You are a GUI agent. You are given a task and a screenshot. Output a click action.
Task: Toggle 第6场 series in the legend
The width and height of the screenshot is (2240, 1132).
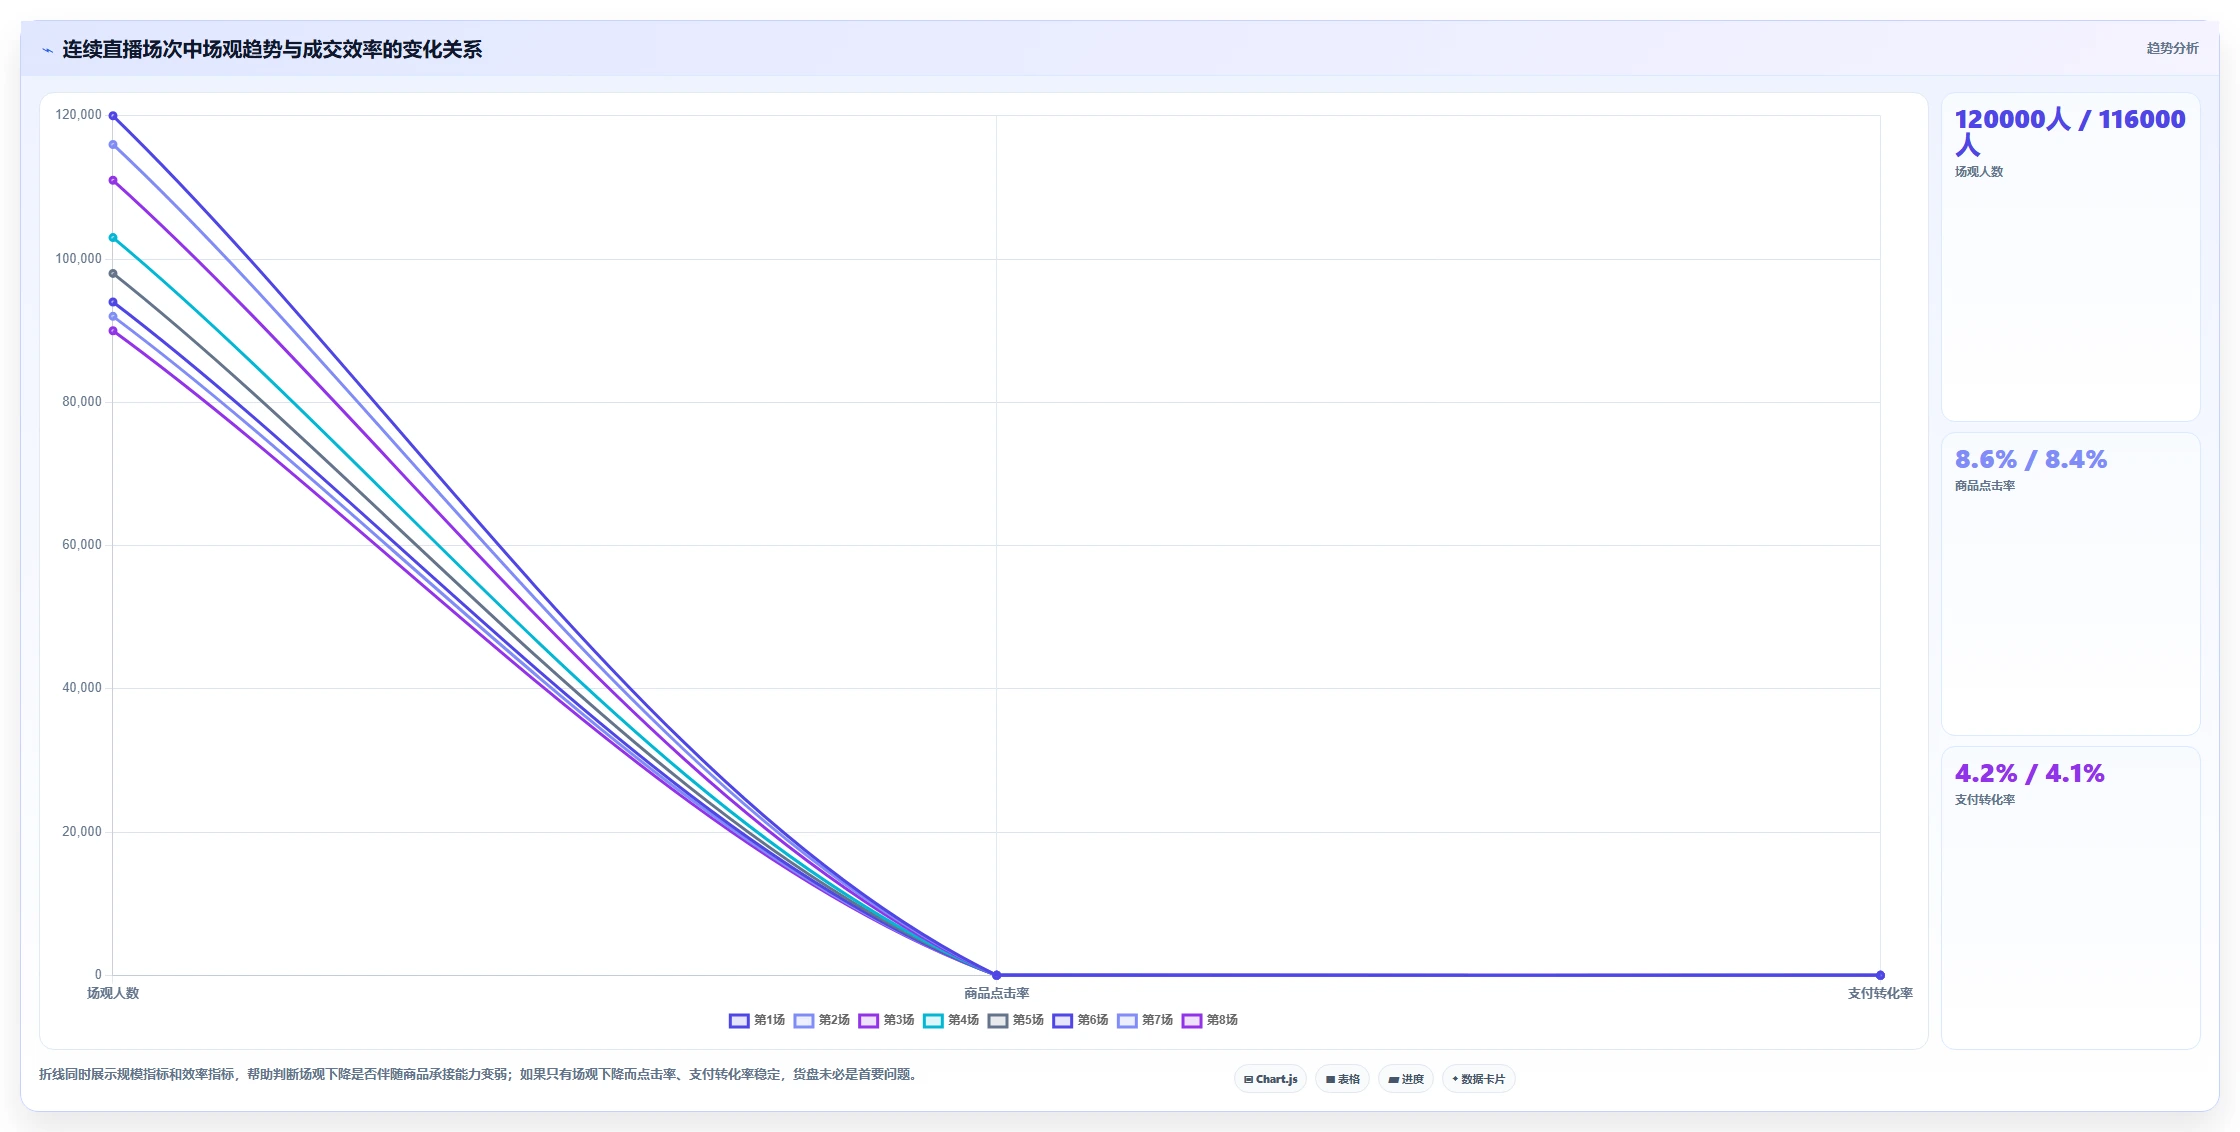click(1081, 1020)
